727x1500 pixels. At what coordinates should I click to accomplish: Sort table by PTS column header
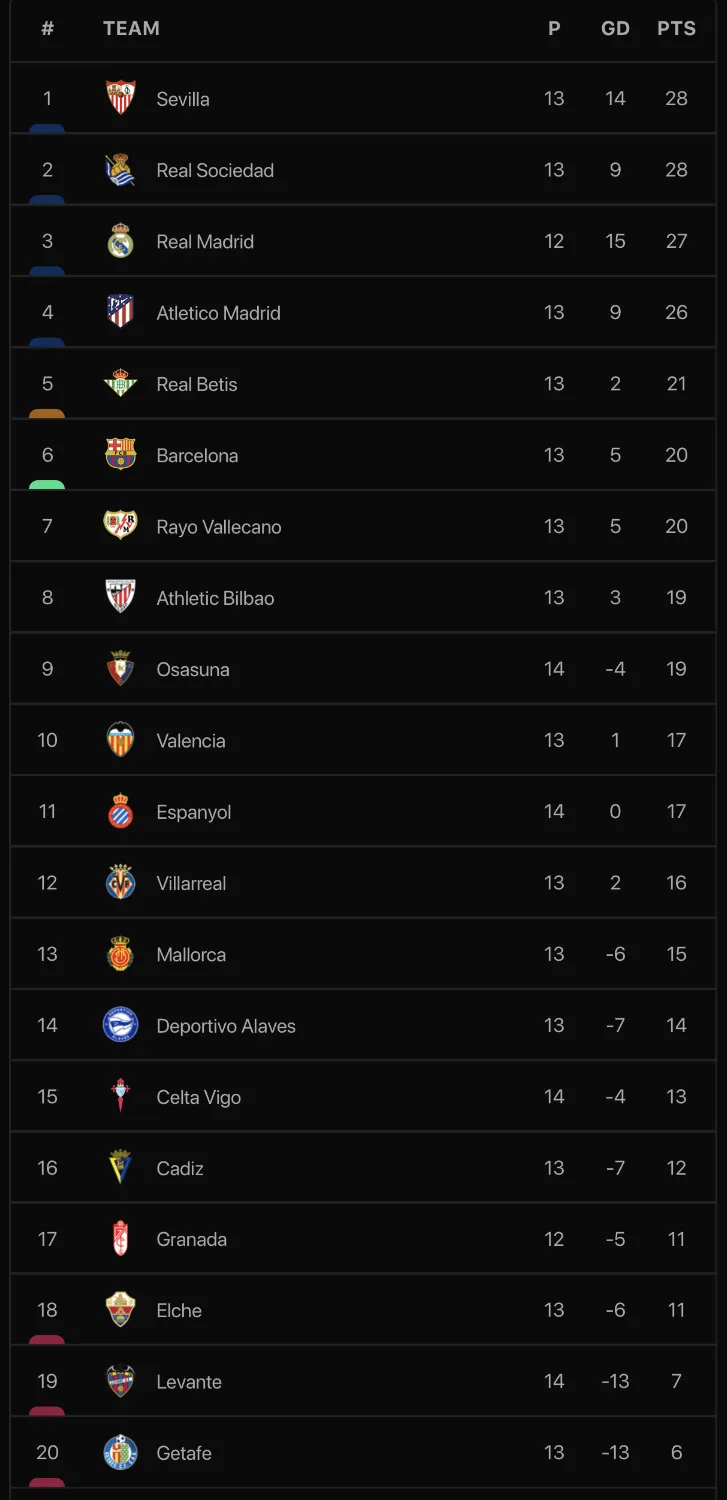pyautogui.click(x=676, y=29)
